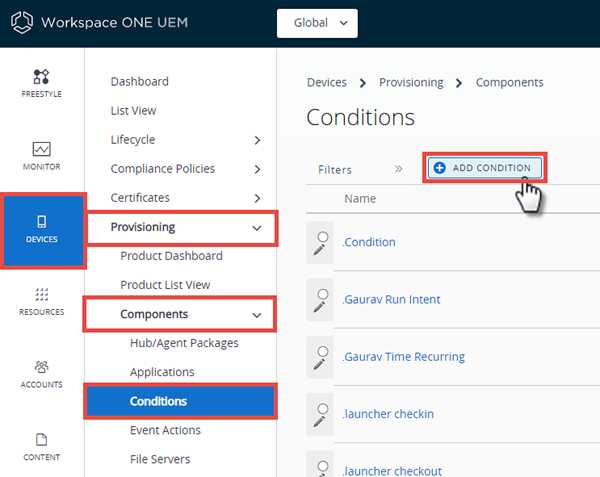Click Components breadcrumb link
The width and height of the screenshot is (600, 477).
509,82
